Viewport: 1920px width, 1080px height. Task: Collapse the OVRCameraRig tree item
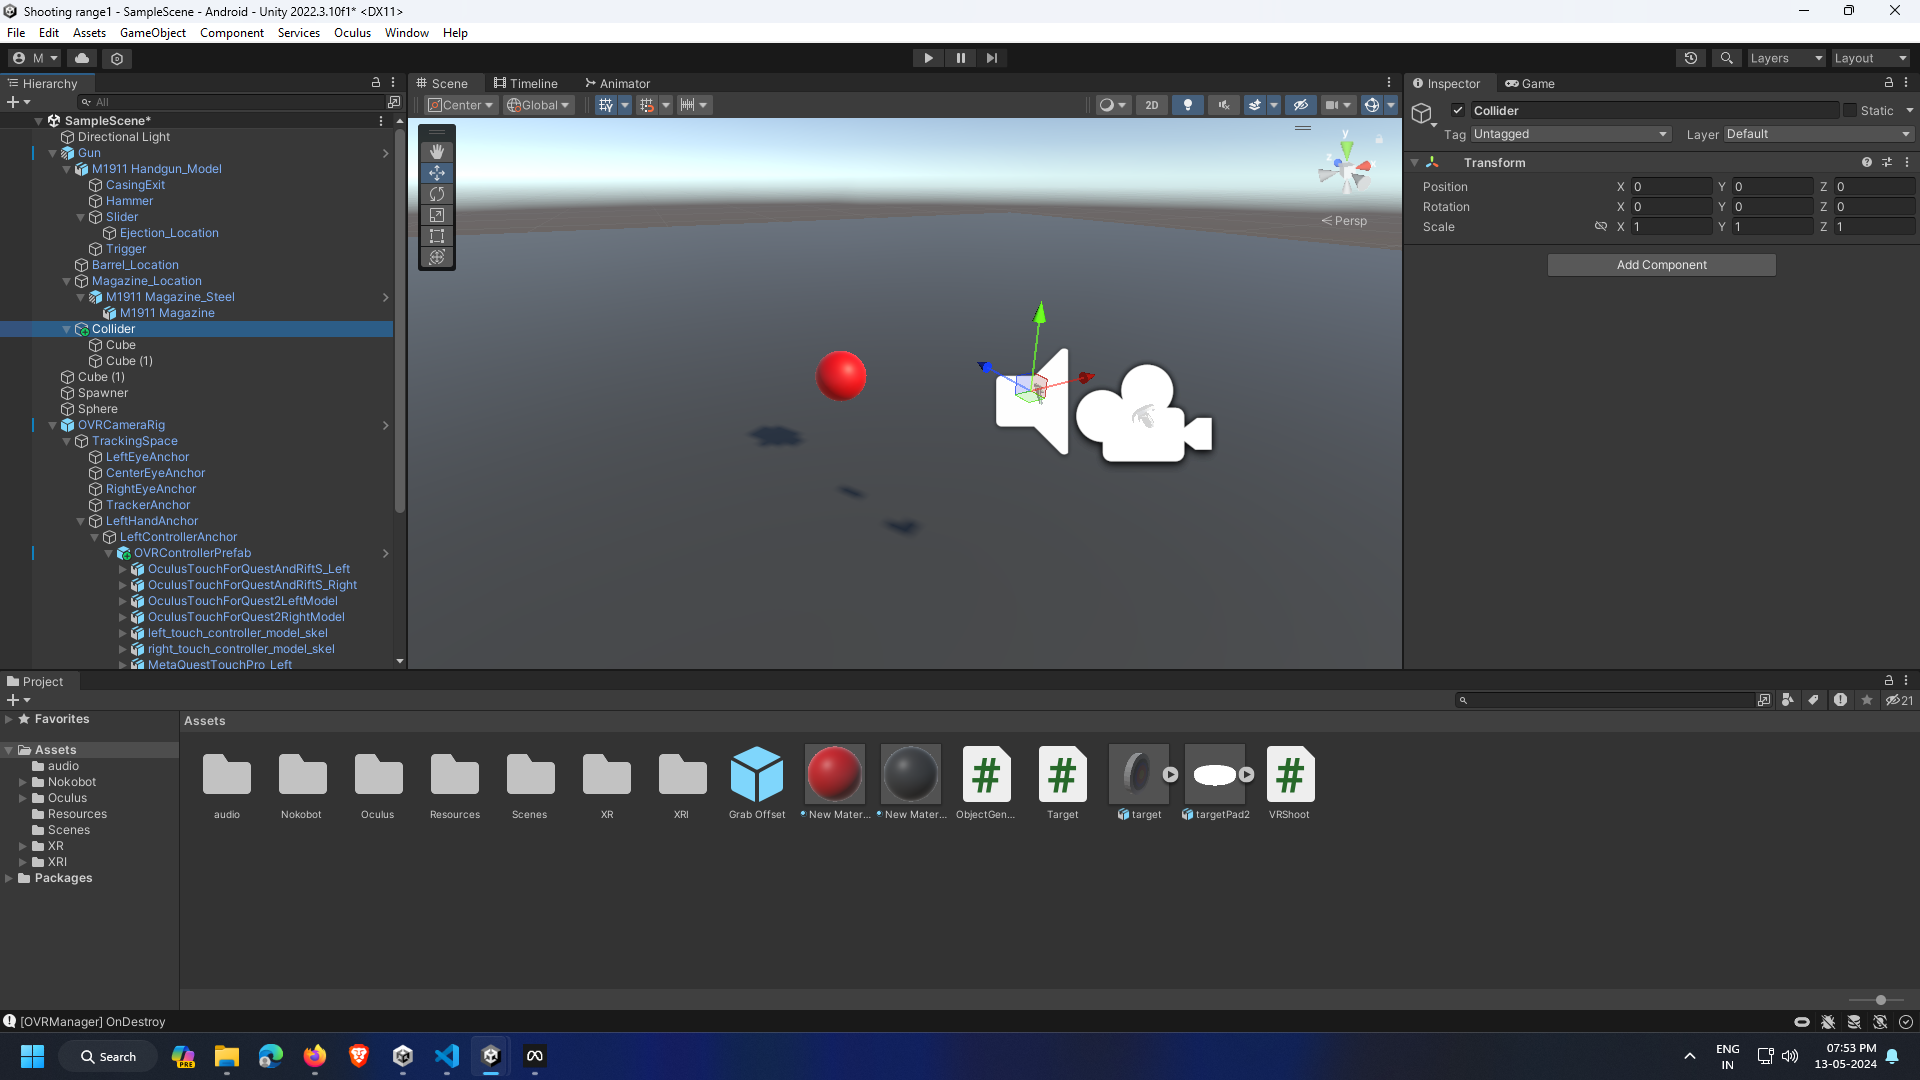click(x=53, y=425)
